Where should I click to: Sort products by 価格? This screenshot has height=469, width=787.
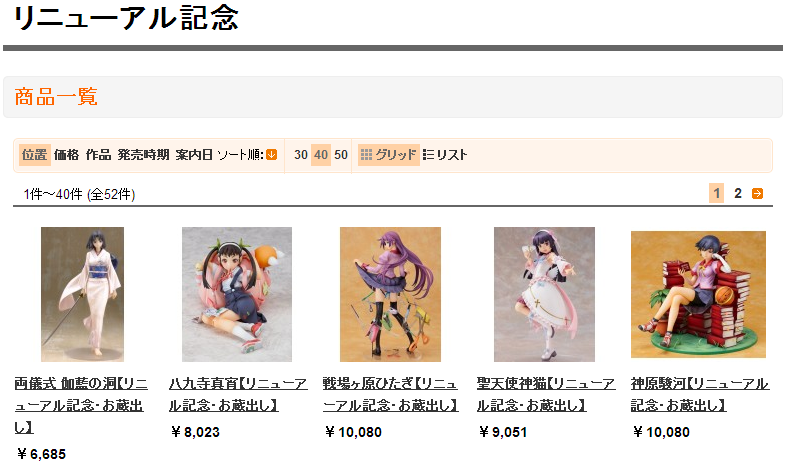tap(67, 155)
